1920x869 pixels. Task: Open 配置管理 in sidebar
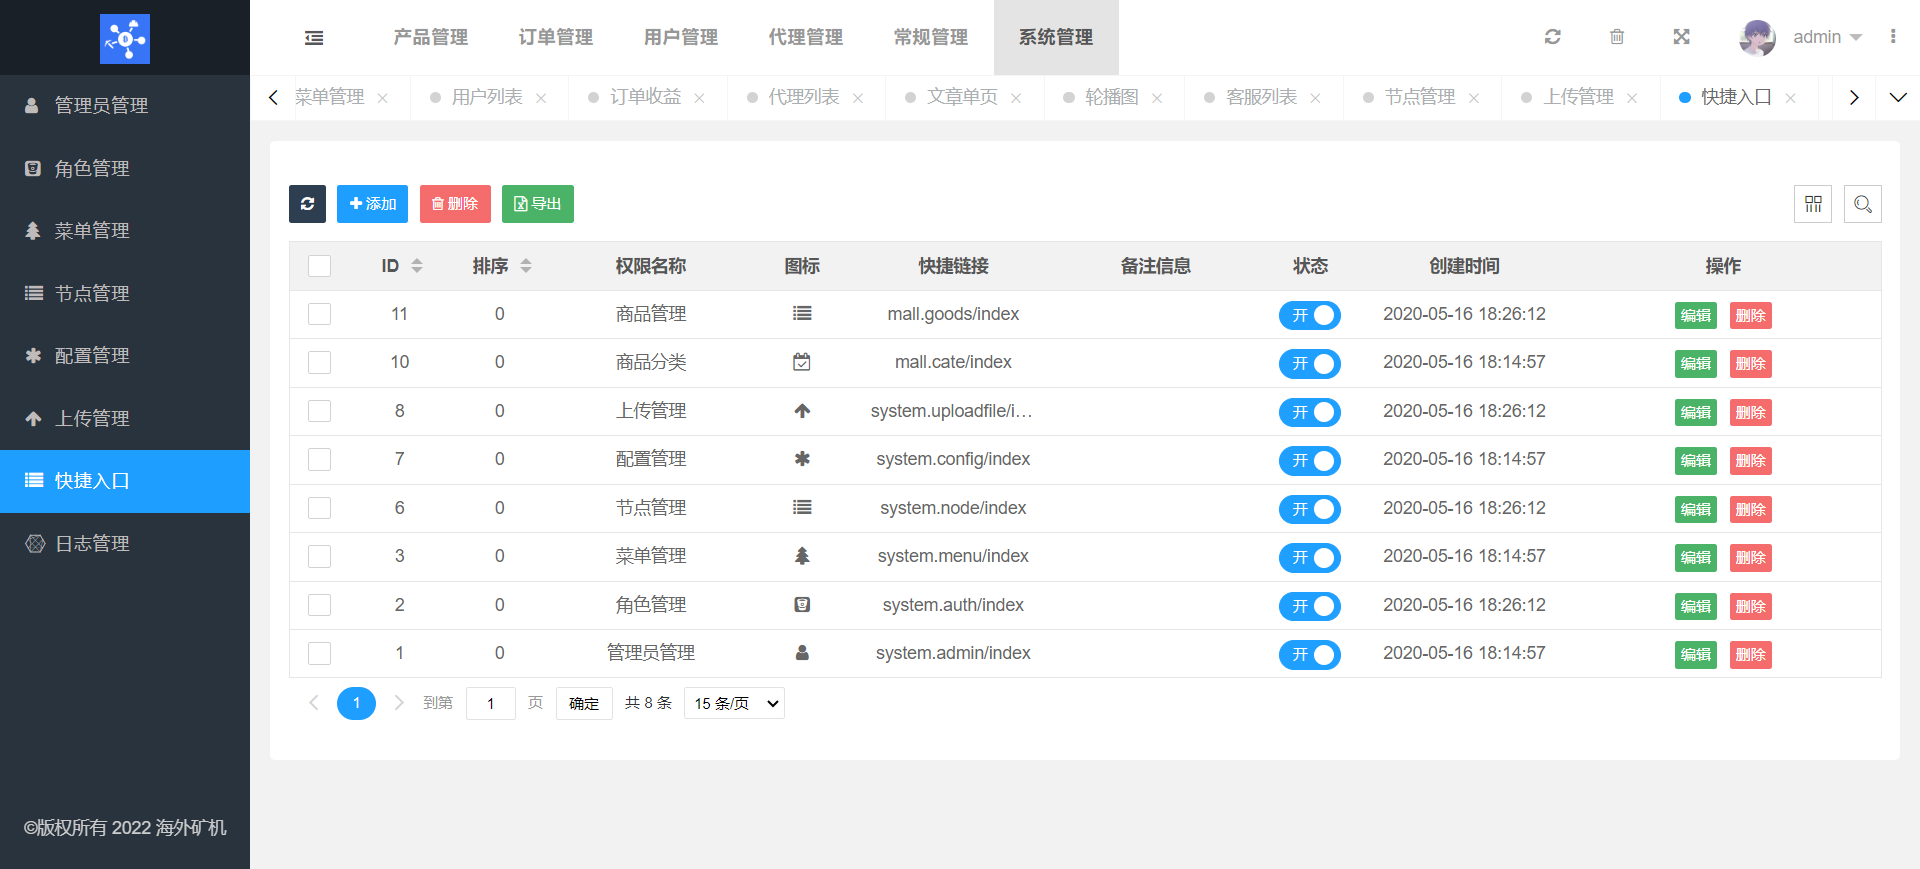pyautogui.click(x=125, y=355)
